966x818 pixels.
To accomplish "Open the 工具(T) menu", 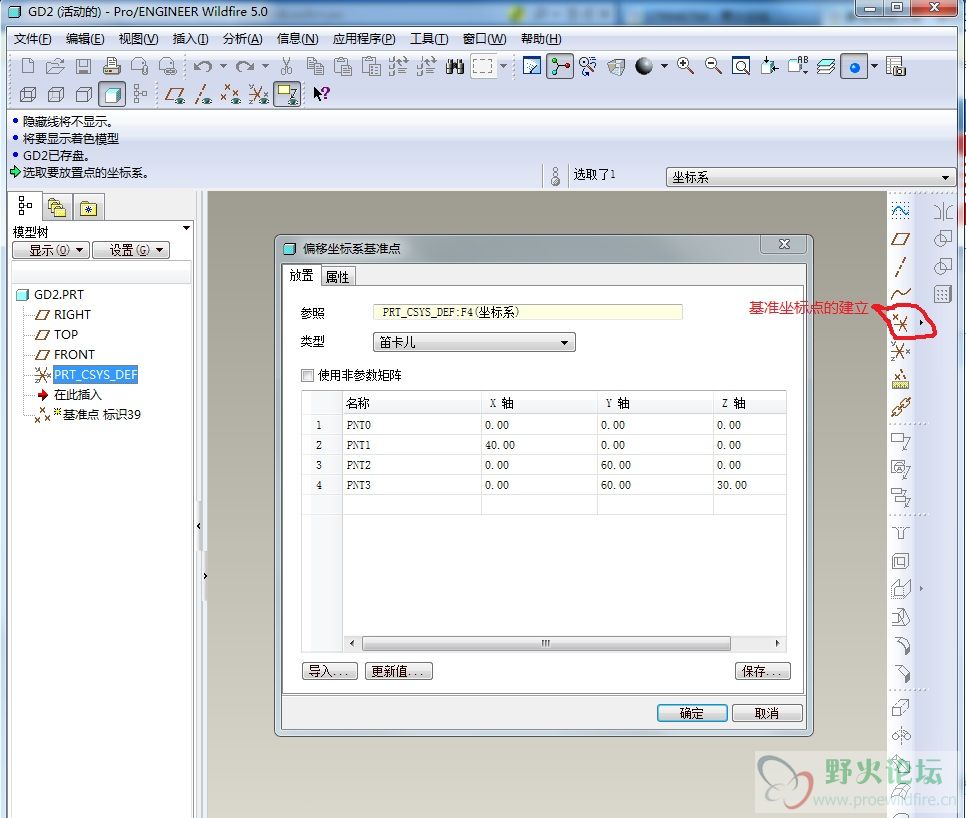I will click(x=429, y=39).
